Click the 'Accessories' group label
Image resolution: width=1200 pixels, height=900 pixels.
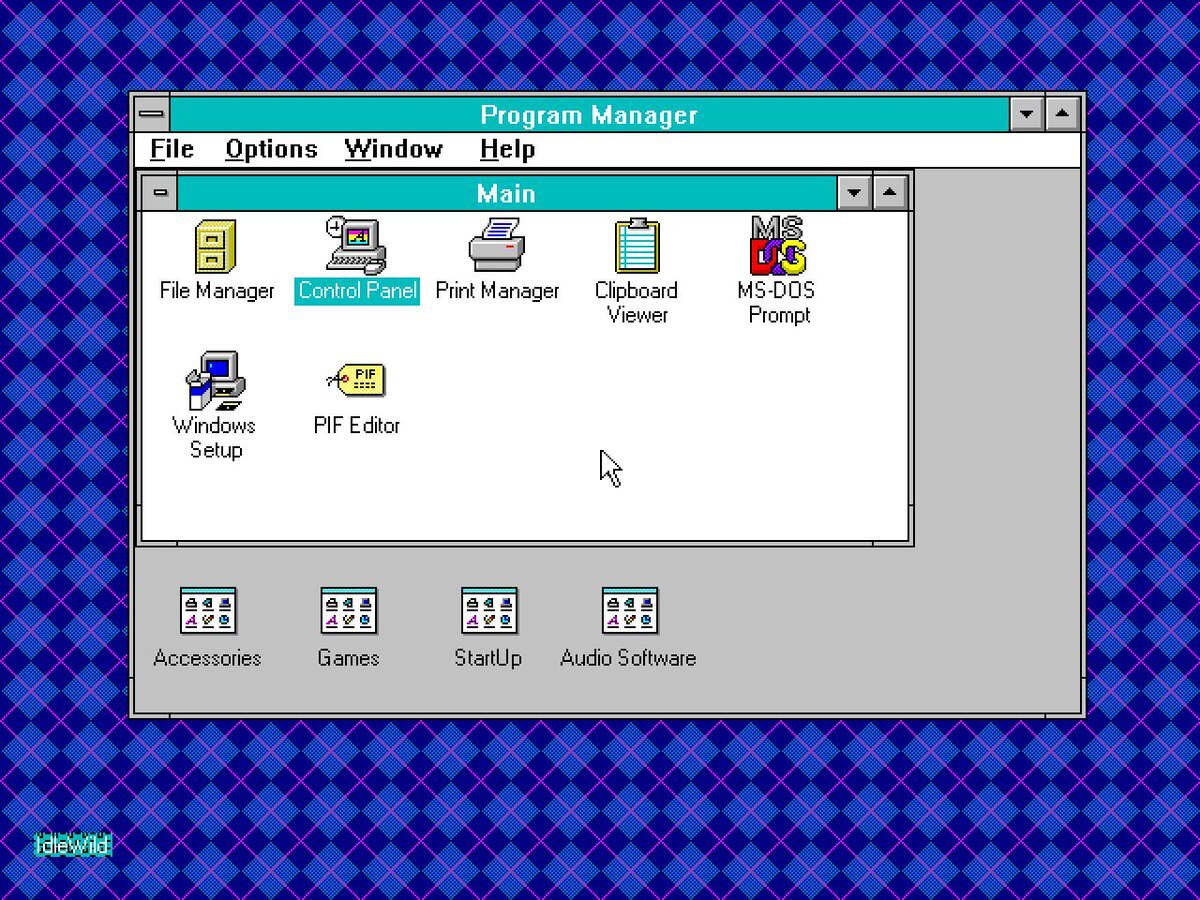[x=207, y=658]
